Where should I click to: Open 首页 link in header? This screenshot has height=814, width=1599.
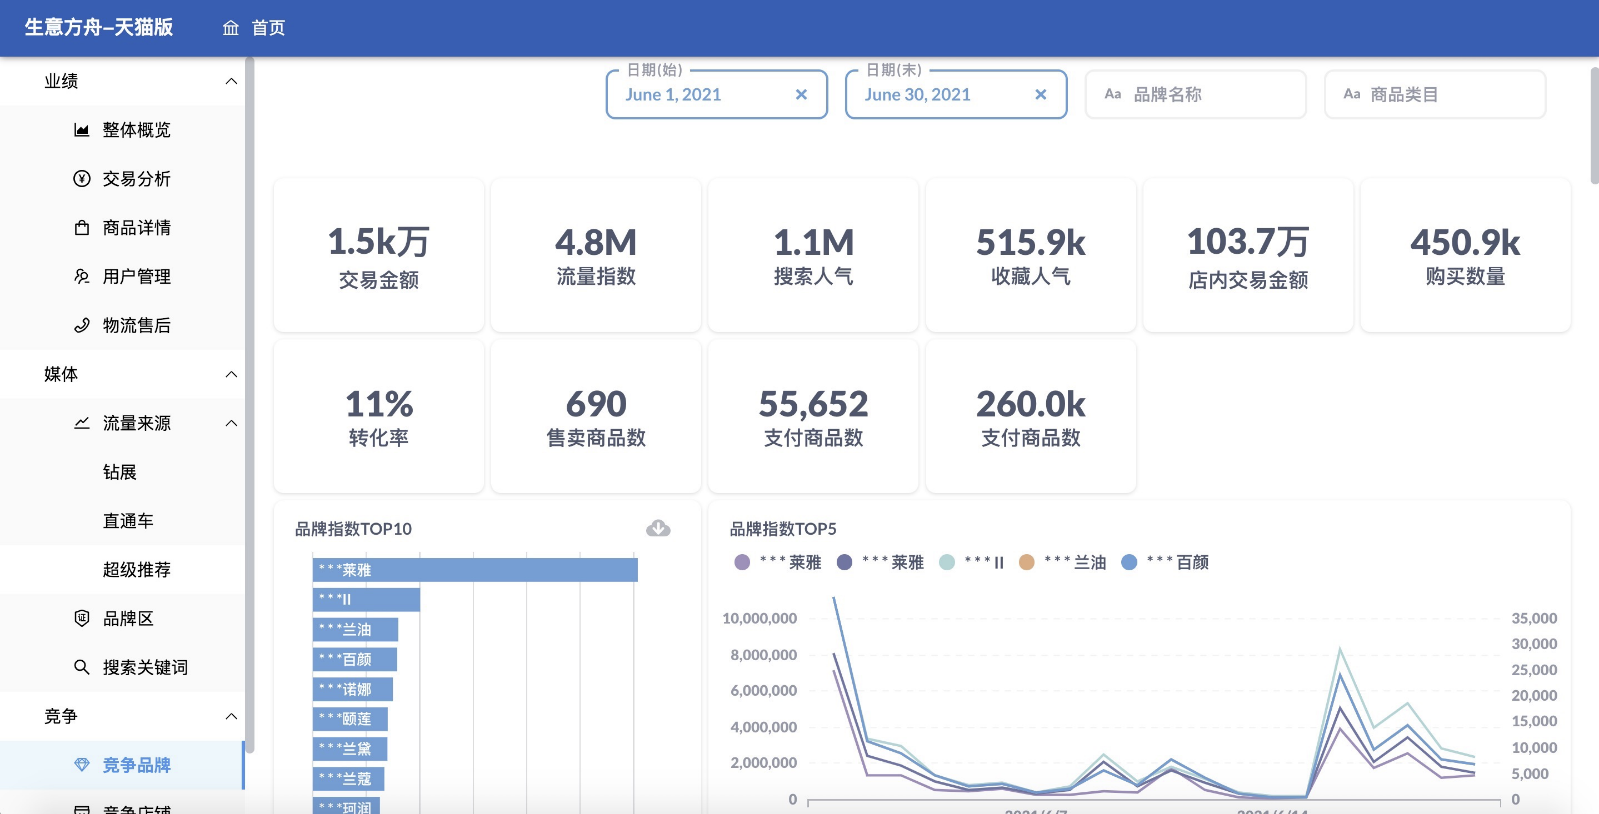pyautogui.click(x=268, y=28)
